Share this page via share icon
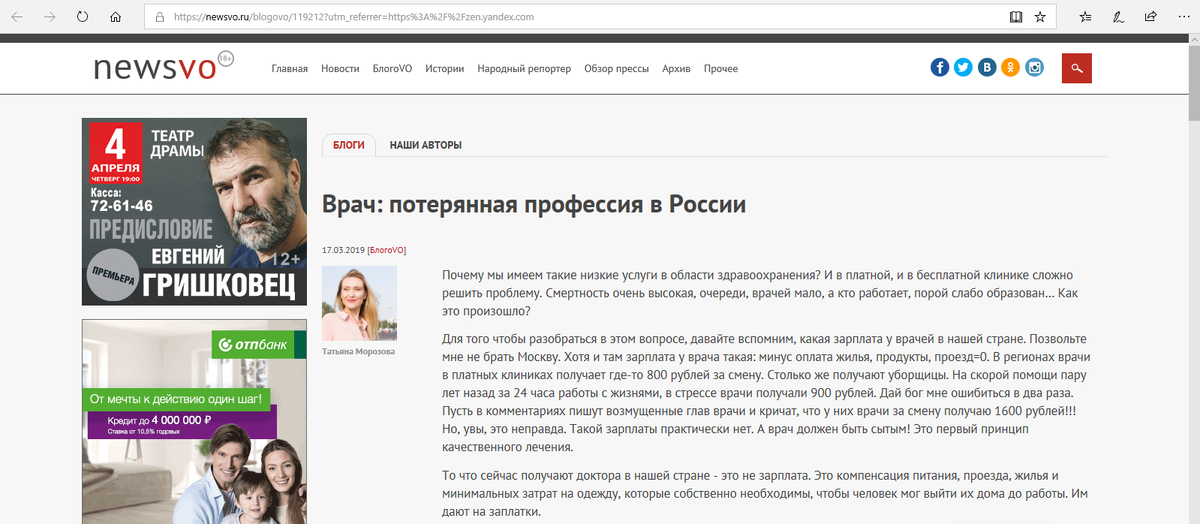Screen dimensions: 1200x524 (1150, 17)
